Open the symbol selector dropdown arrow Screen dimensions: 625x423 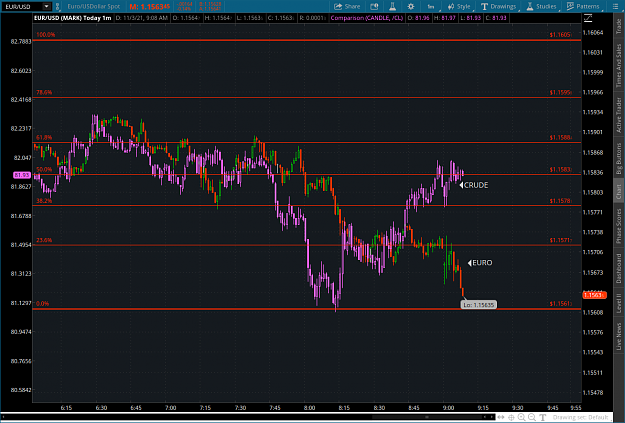pyautogui.click(x=47, y=6)
